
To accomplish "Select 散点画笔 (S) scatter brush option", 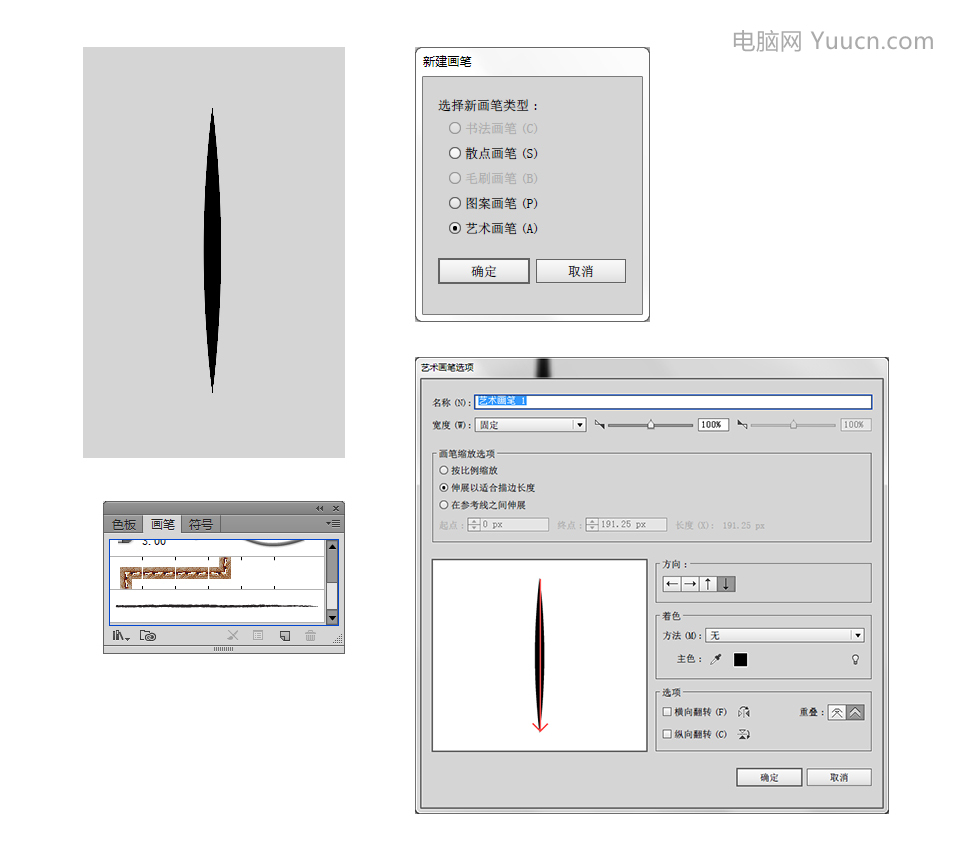I will coord(493,154).
